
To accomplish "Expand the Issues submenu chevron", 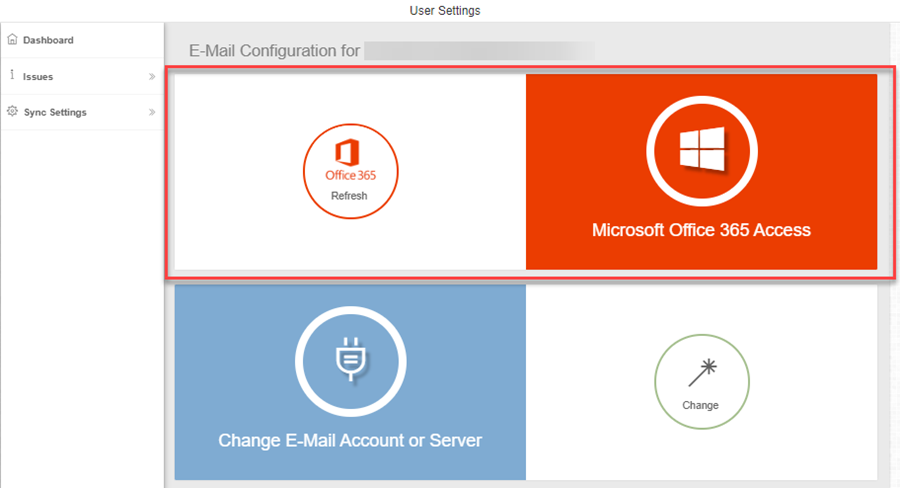I will (152, 76).
